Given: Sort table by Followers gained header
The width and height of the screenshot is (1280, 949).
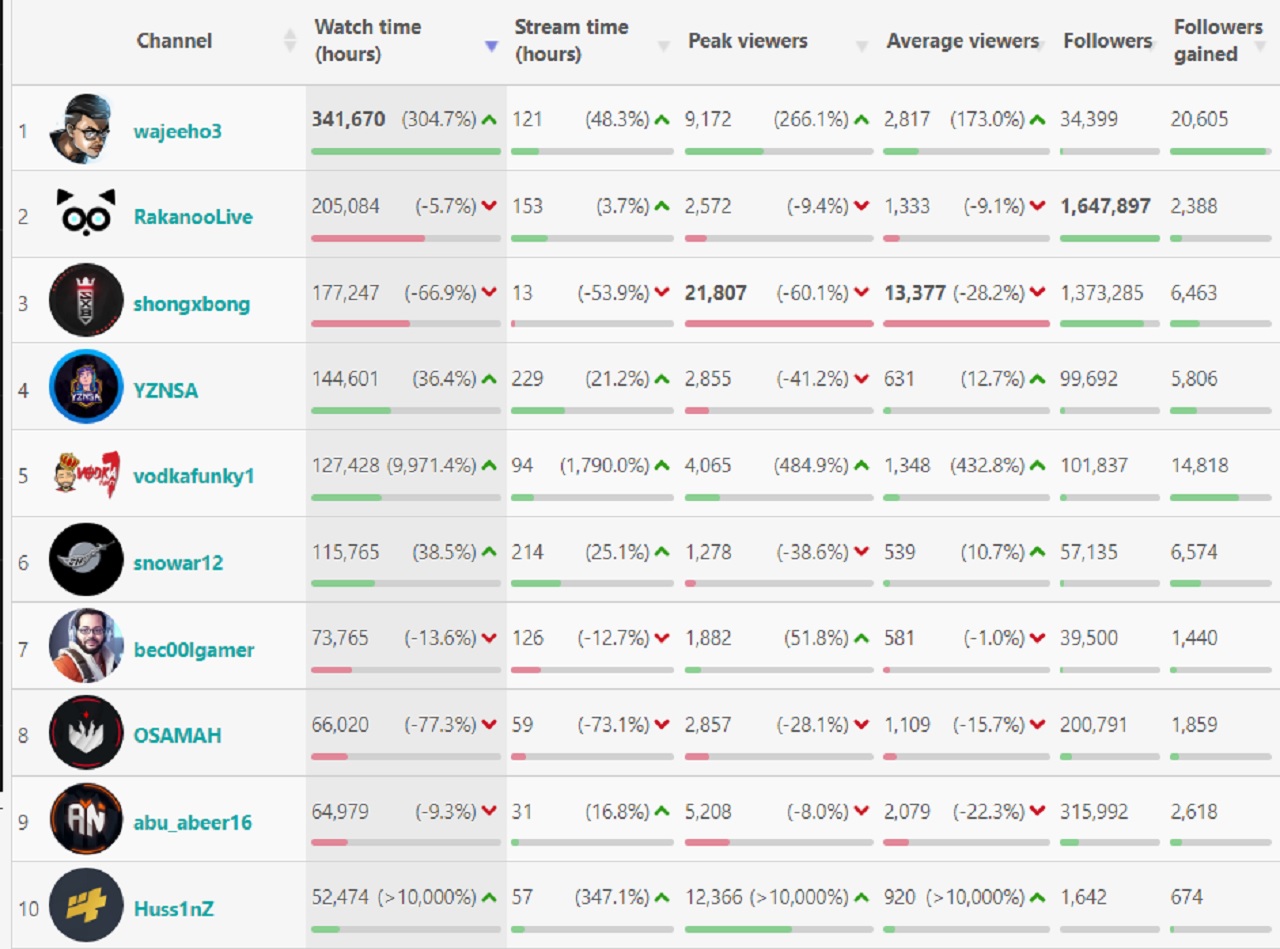Looking at the screenshot, I should (1206, 41).
